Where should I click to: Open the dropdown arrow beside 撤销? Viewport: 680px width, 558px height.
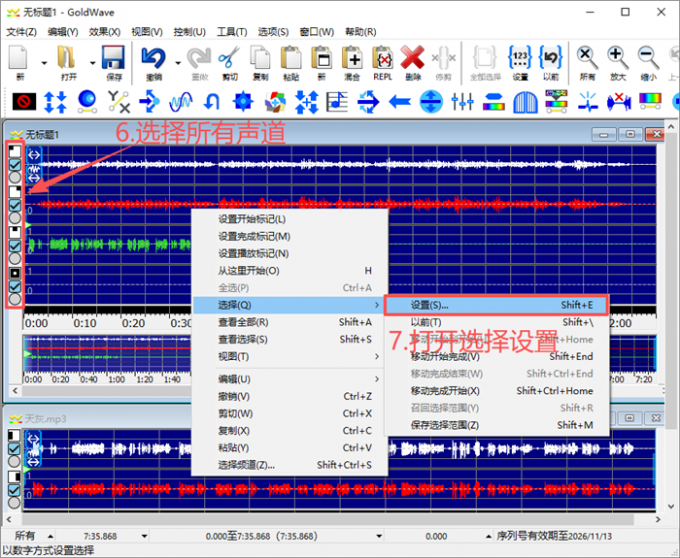tap(178, 63)
